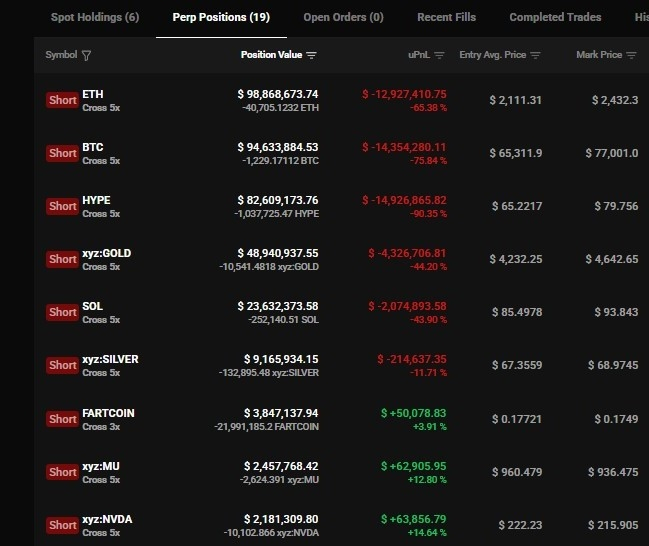The image size is (649, 546).
Task: Click xyz:NVDA uPnL $ +63,856.79
Action: (x=413, y=519)
